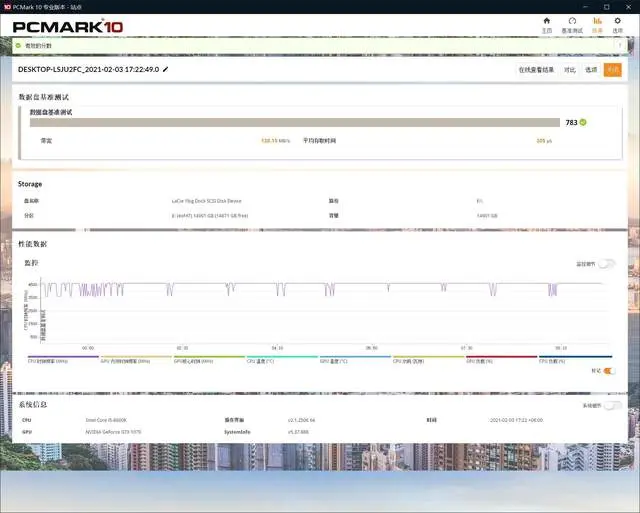Click the score value 783
Viewport: 640px width, 513px height.
point(571,122)
